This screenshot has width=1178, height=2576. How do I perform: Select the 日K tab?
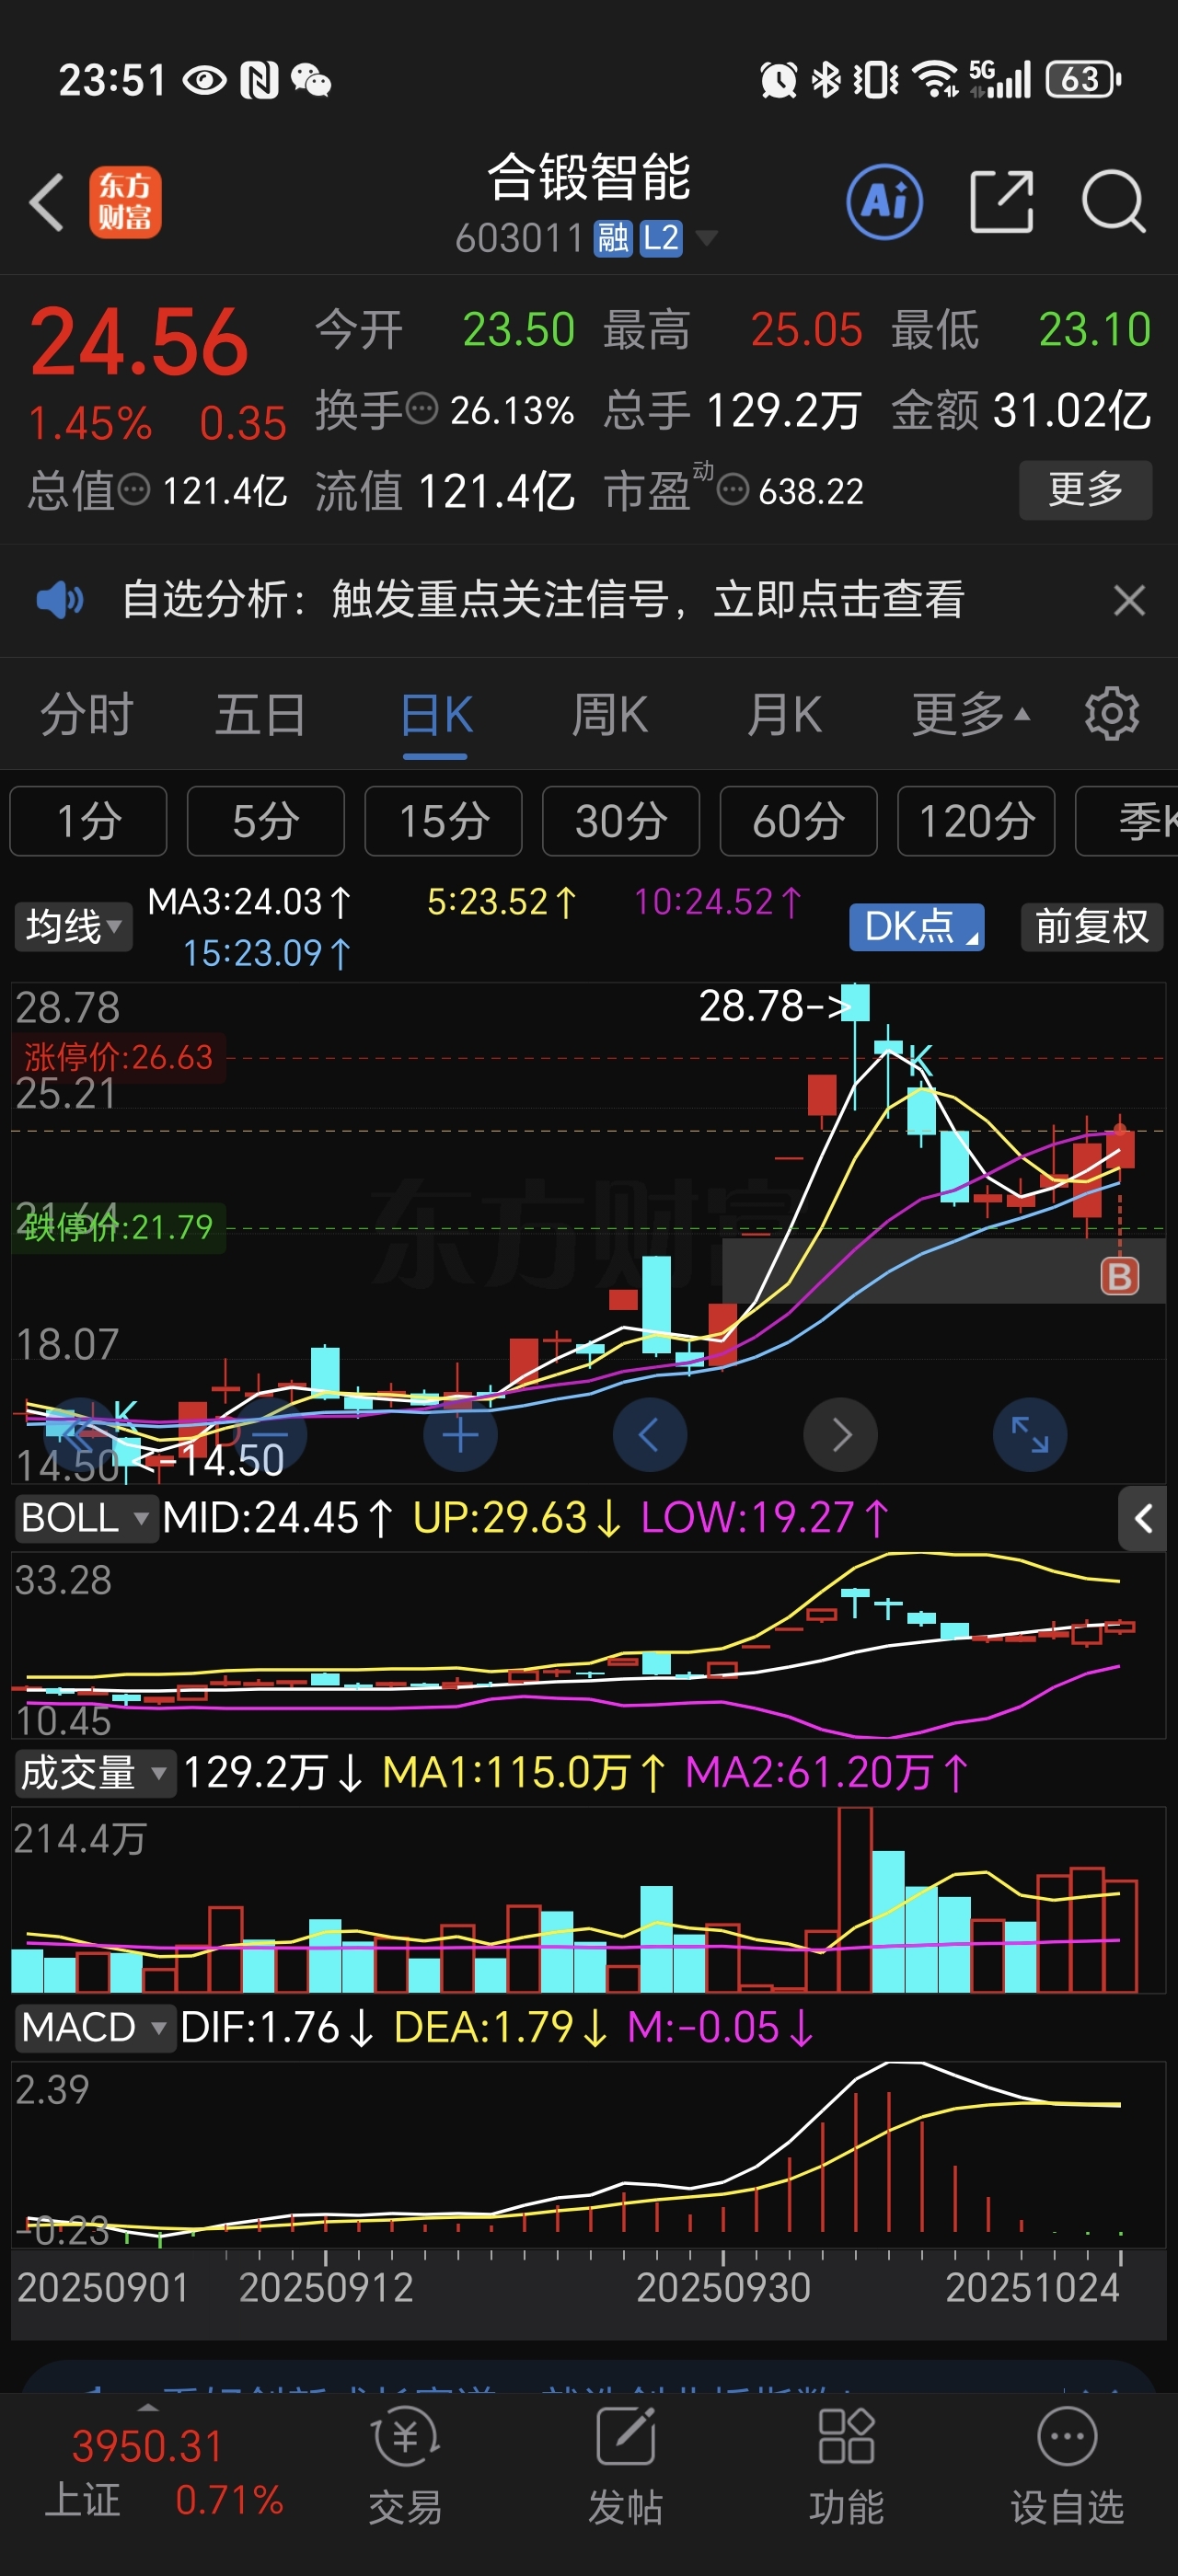tap(436, 716)
